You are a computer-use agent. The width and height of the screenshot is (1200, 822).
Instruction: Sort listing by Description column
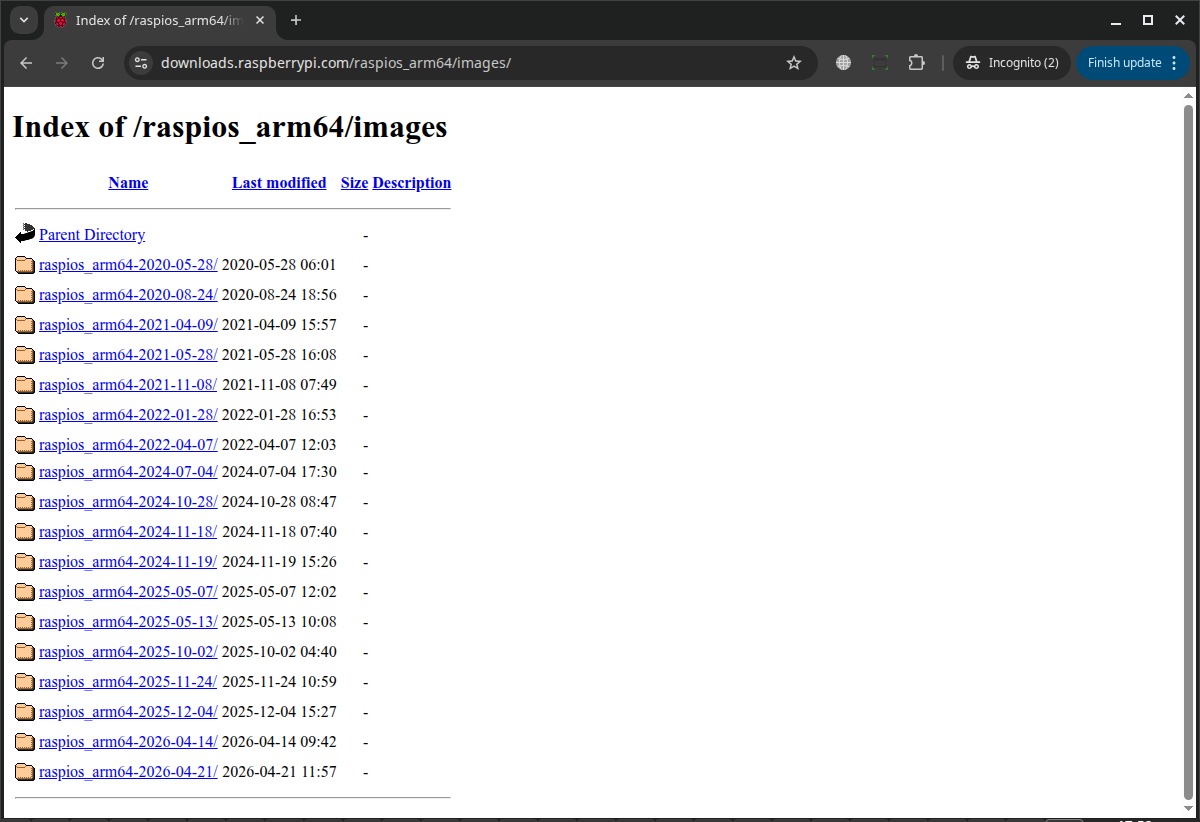point(412,183)
